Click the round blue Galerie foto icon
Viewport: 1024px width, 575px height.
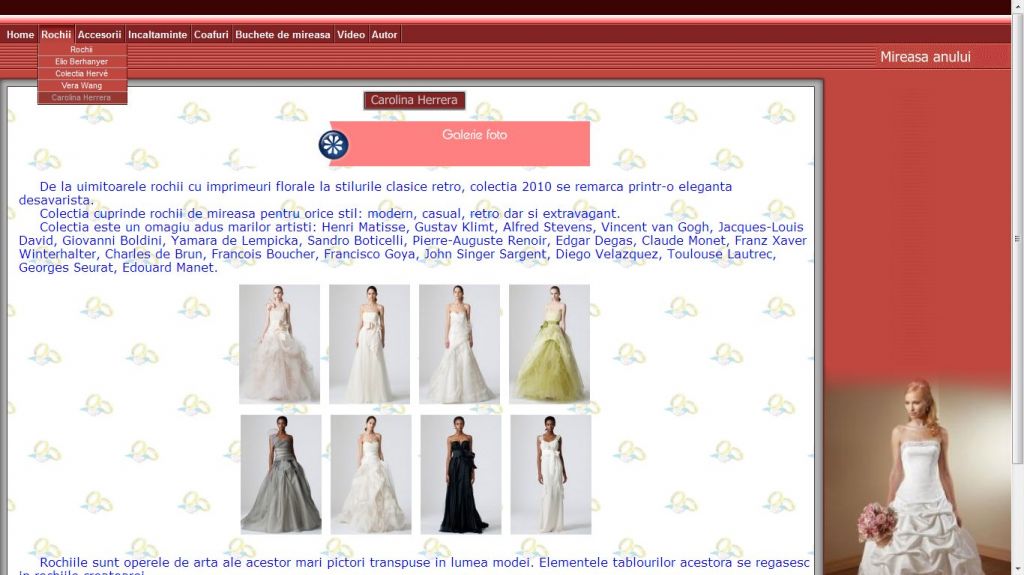coord(333,145)
